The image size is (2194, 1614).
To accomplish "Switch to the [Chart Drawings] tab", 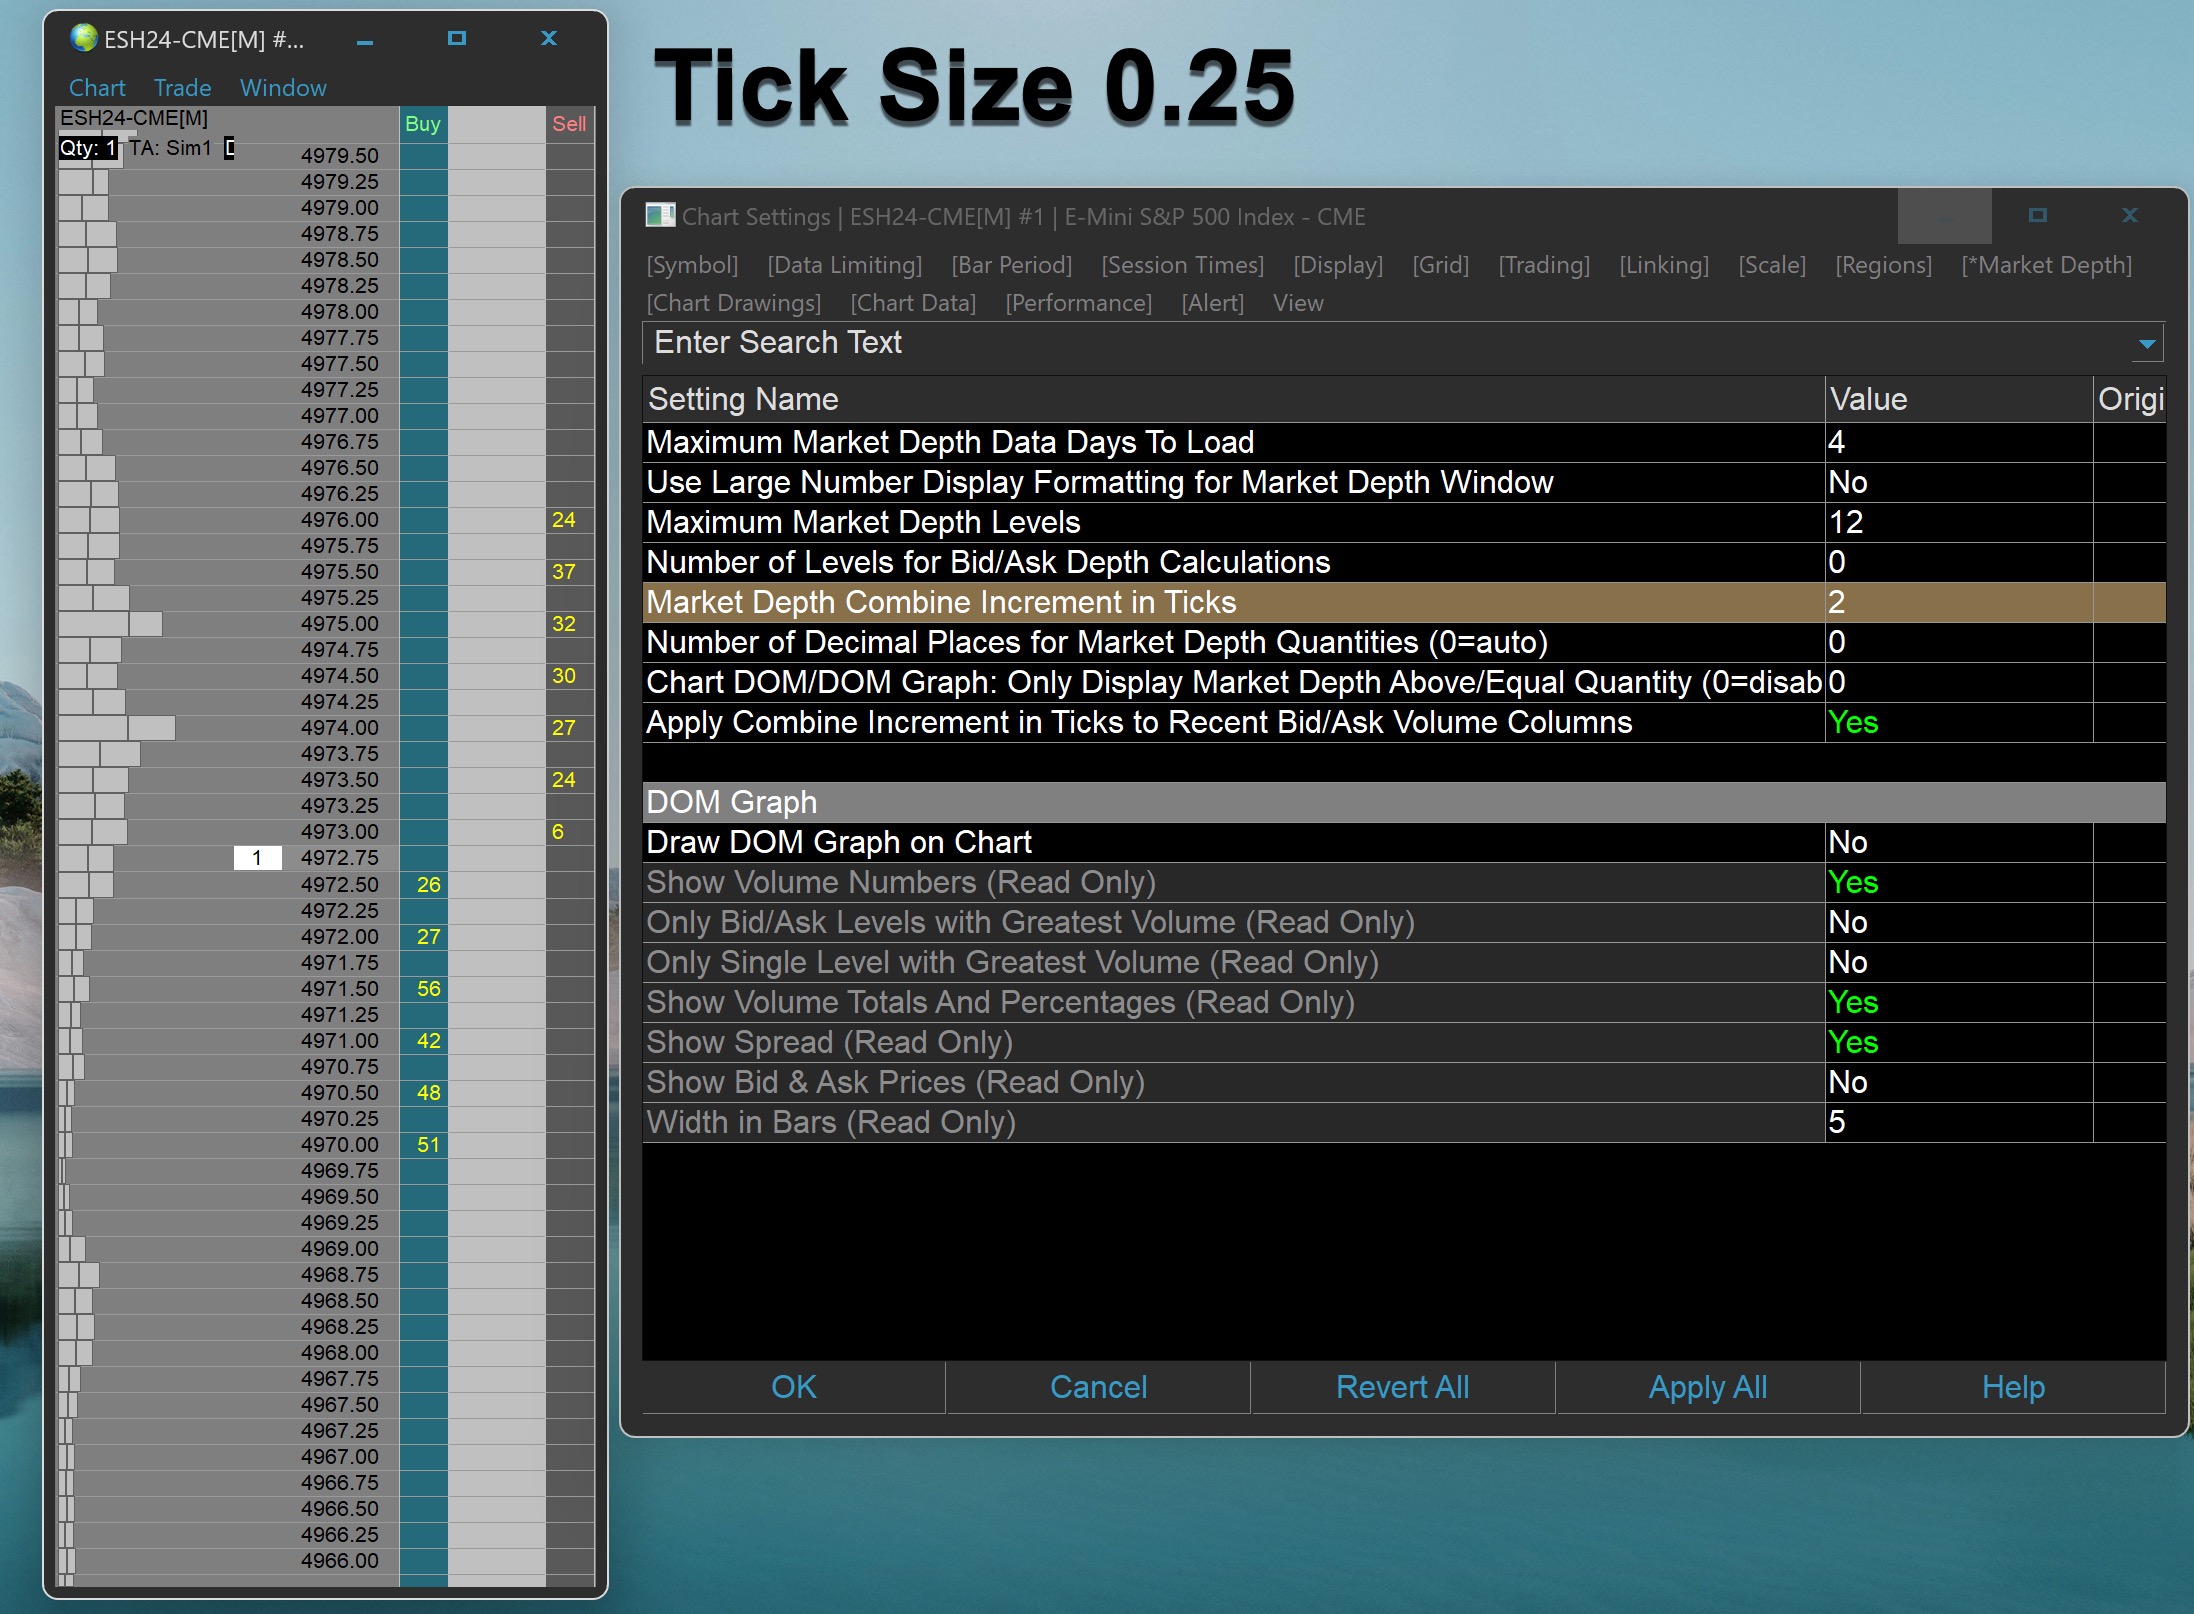I will click(733, 303).
